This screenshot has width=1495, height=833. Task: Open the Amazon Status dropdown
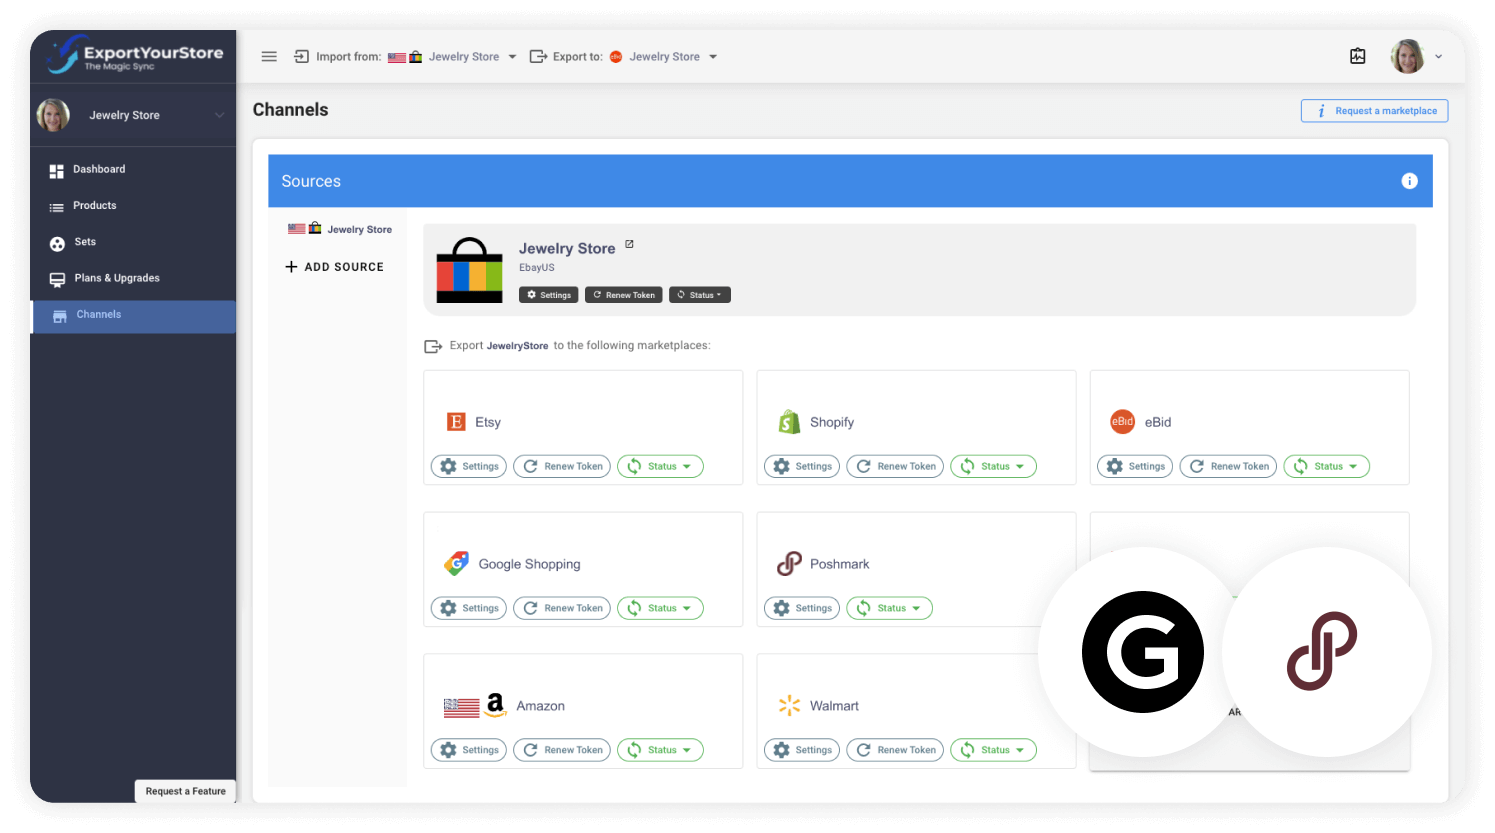click(660, 750)
